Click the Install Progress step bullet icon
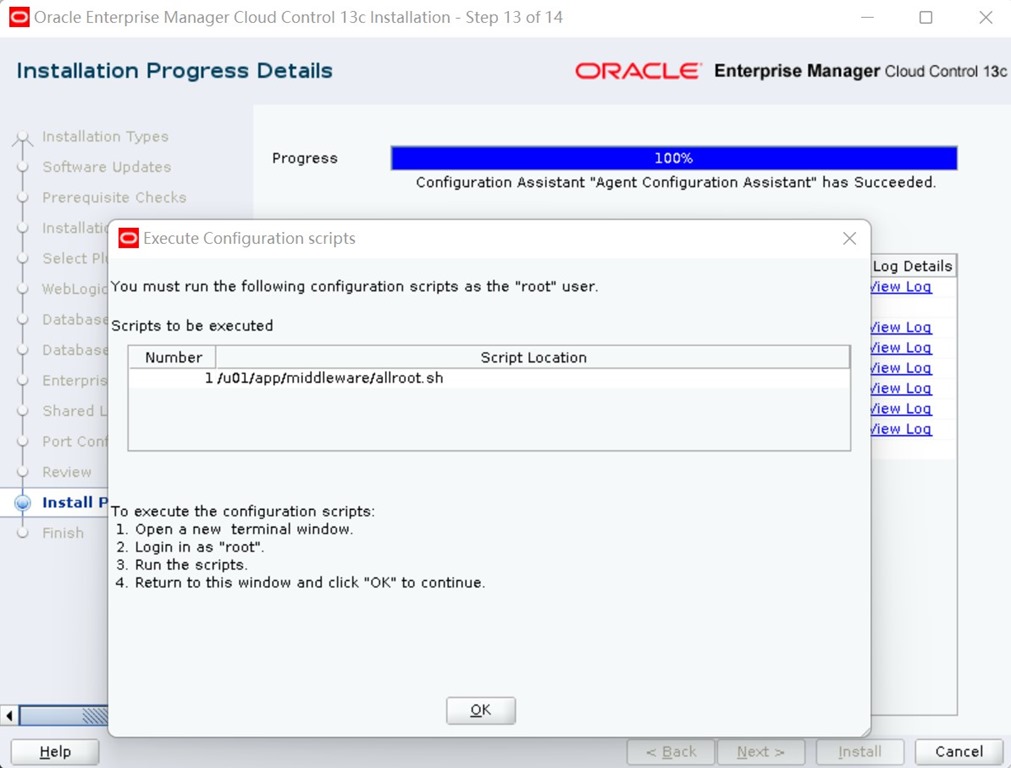 tap(23, 503)
